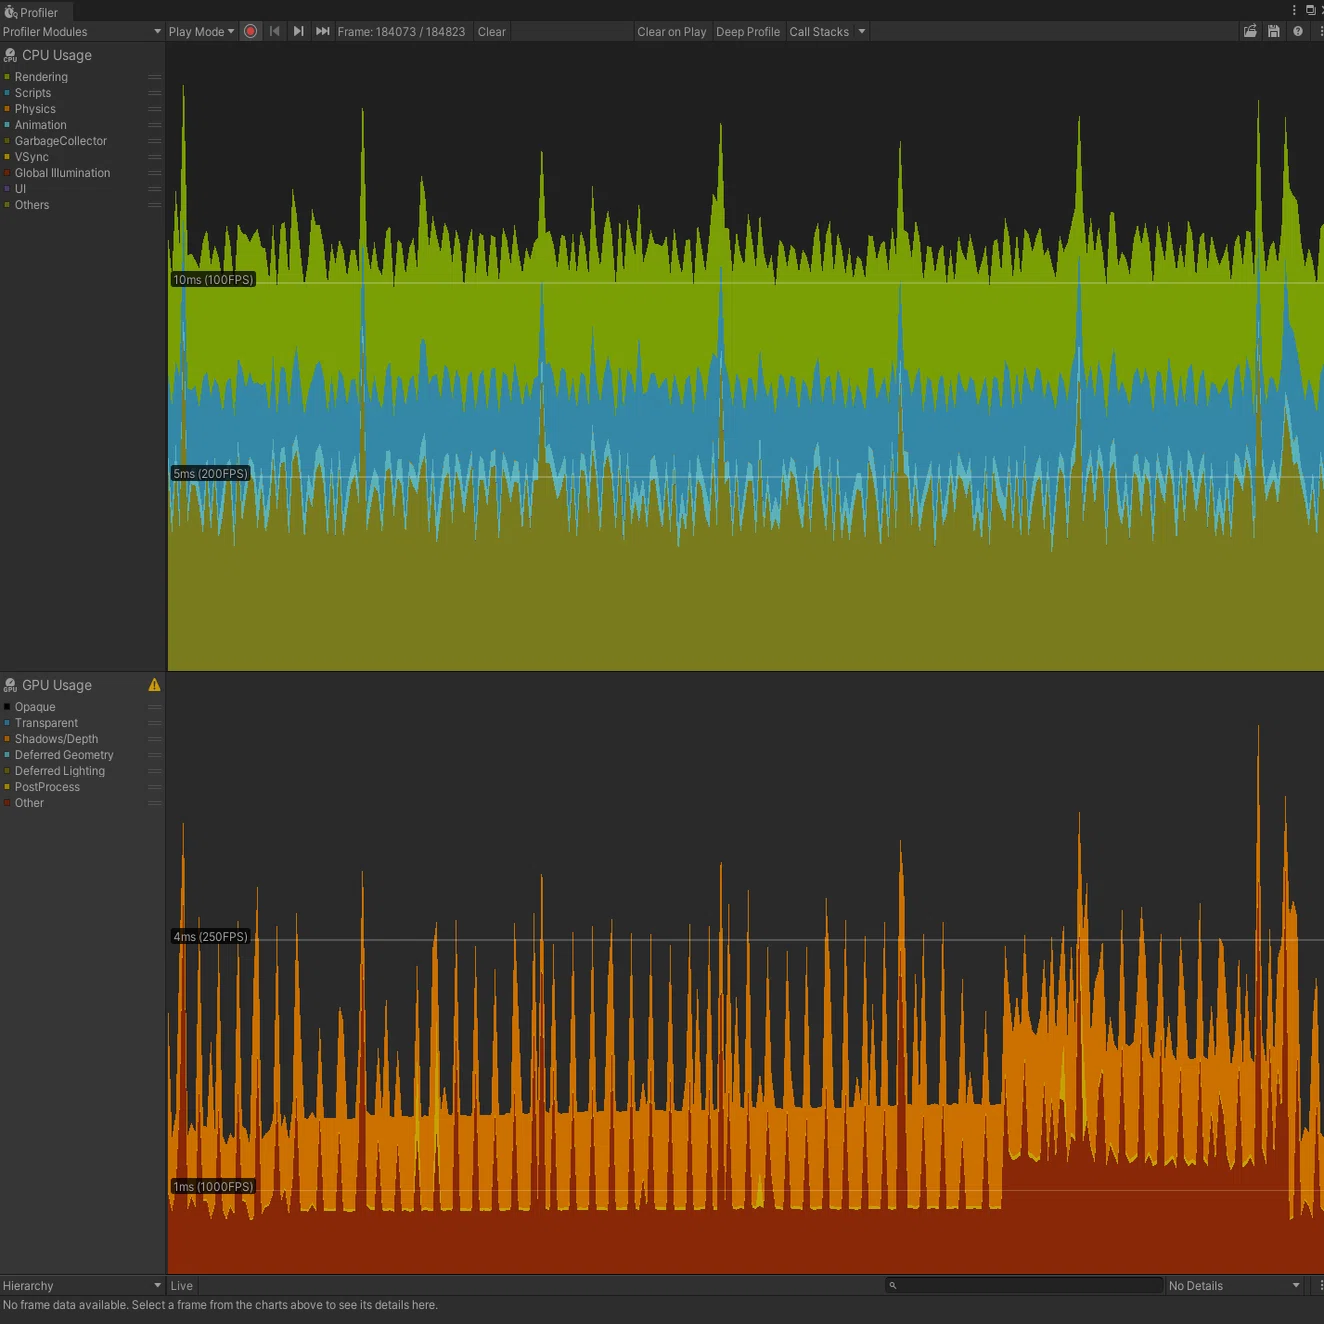Screen dimensions: 1324x1324
Task: Toggle the Deep Profile option
Action: [x=748, y=32]
